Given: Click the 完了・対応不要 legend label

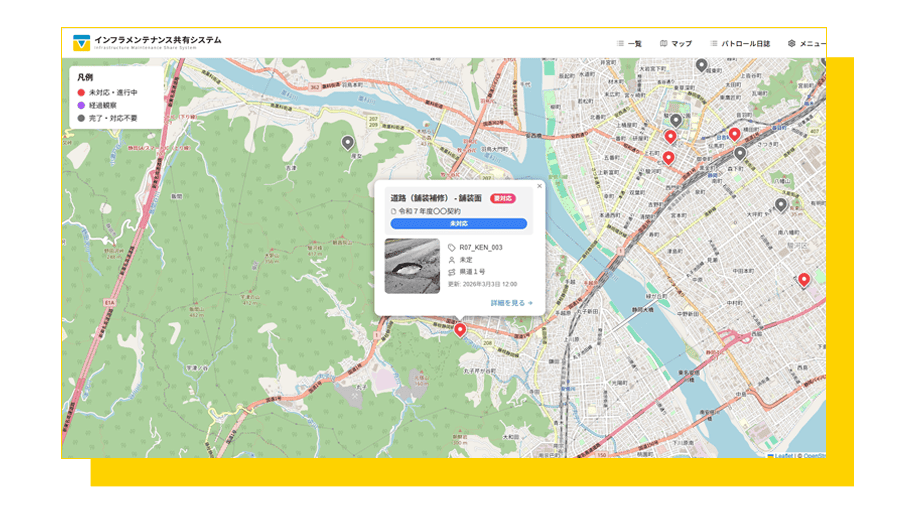Looking at the screenshot, I should (113, 118).
